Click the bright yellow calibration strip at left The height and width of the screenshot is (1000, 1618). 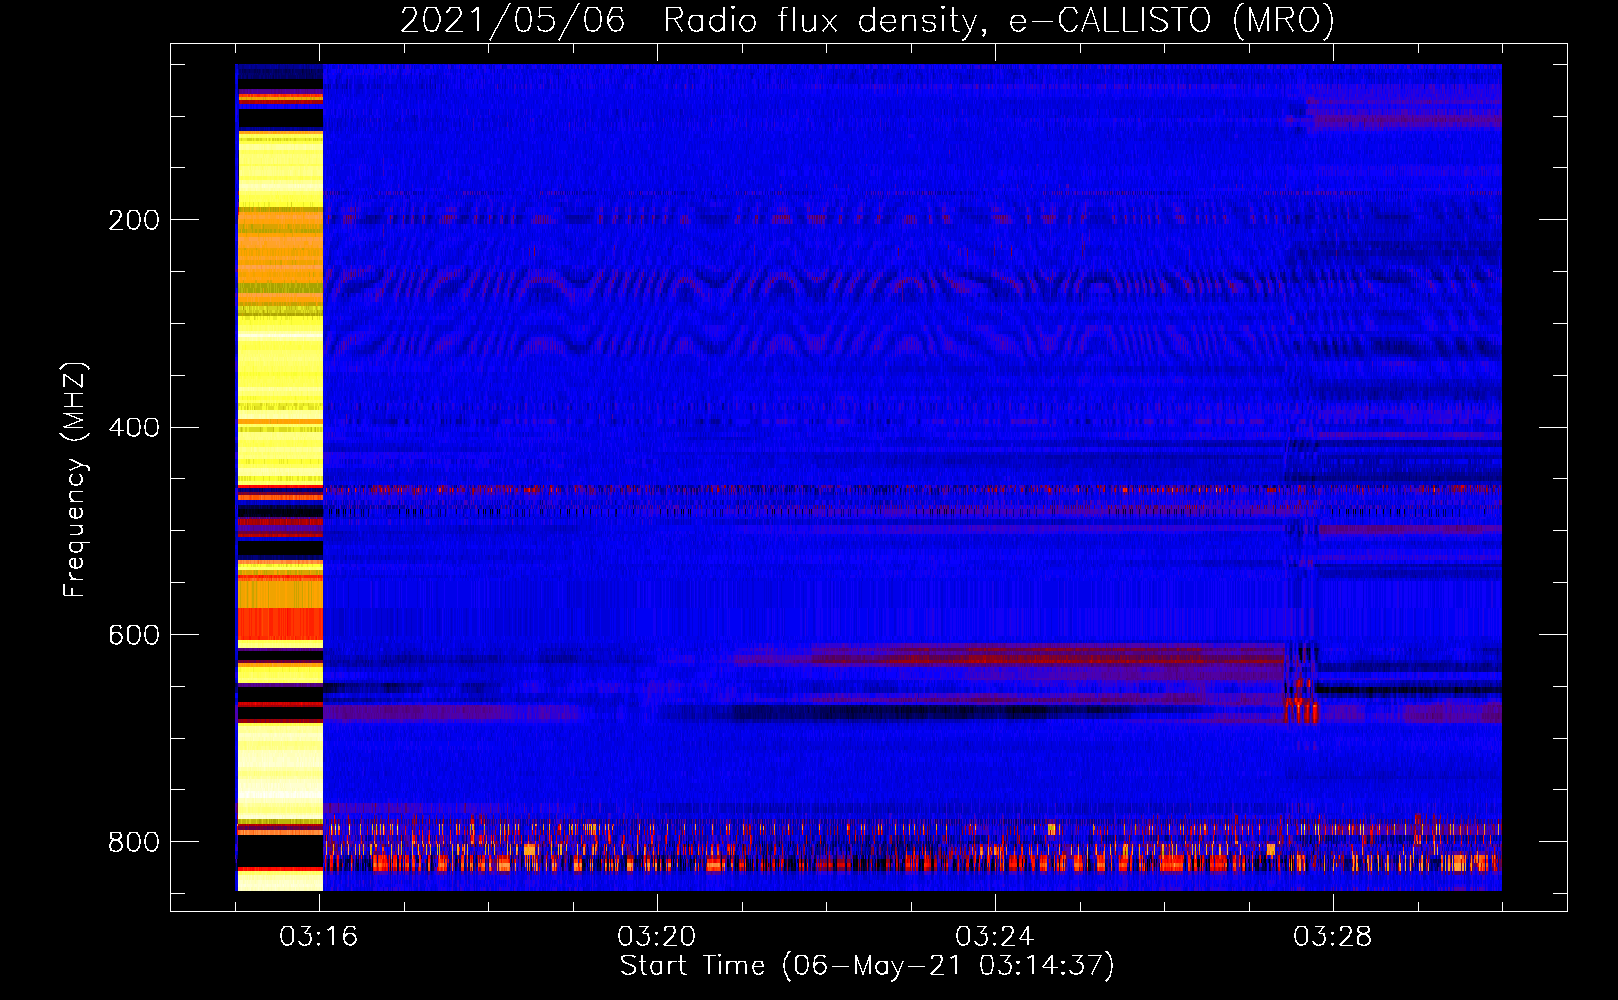tap(280, 478)
